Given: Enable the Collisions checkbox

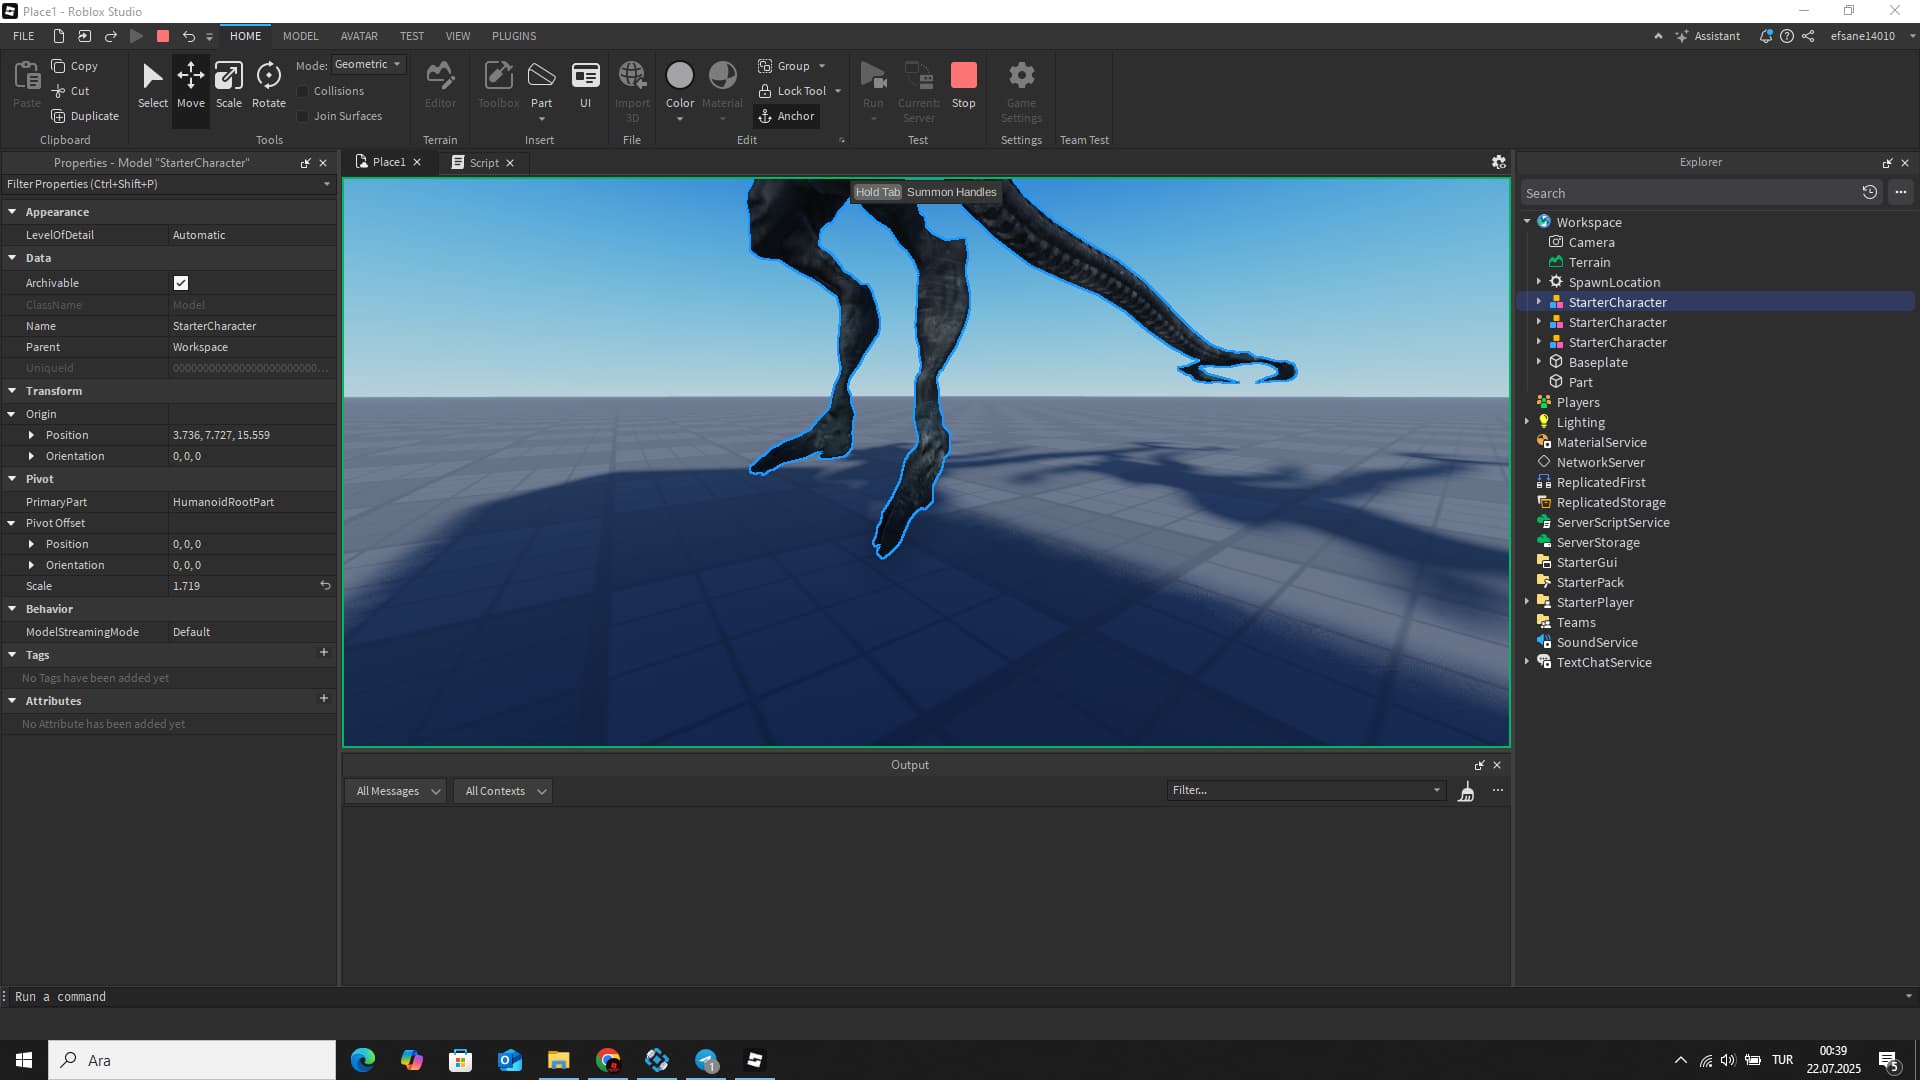Looking at the screenshot, I should pyautogui.click(x=304, y=91).
